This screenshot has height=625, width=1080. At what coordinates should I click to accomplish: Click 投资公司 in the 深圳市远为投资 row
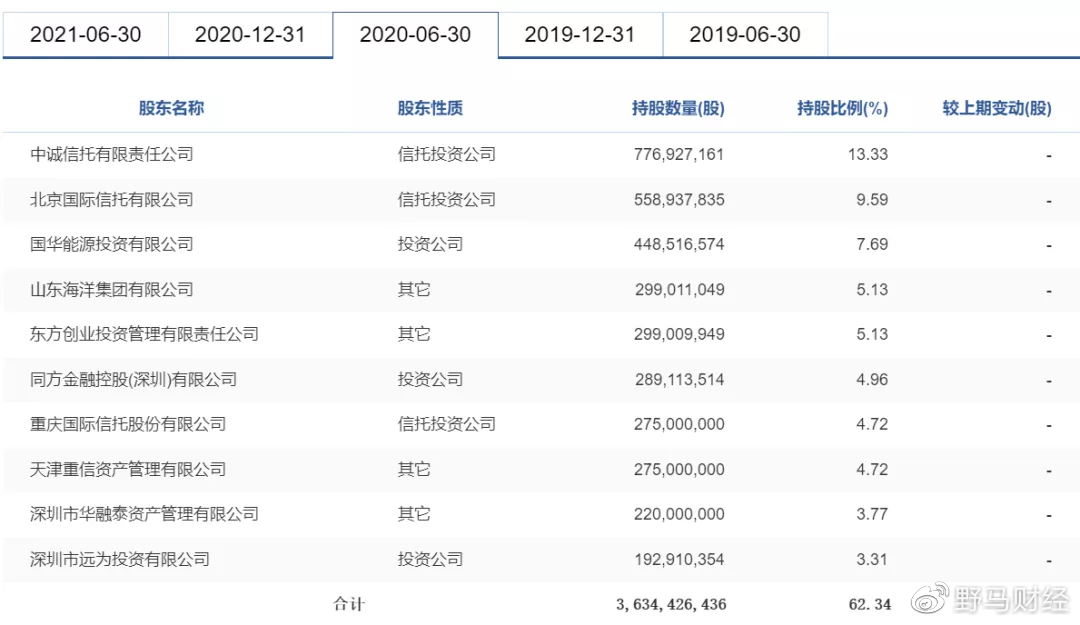point(430,559)
